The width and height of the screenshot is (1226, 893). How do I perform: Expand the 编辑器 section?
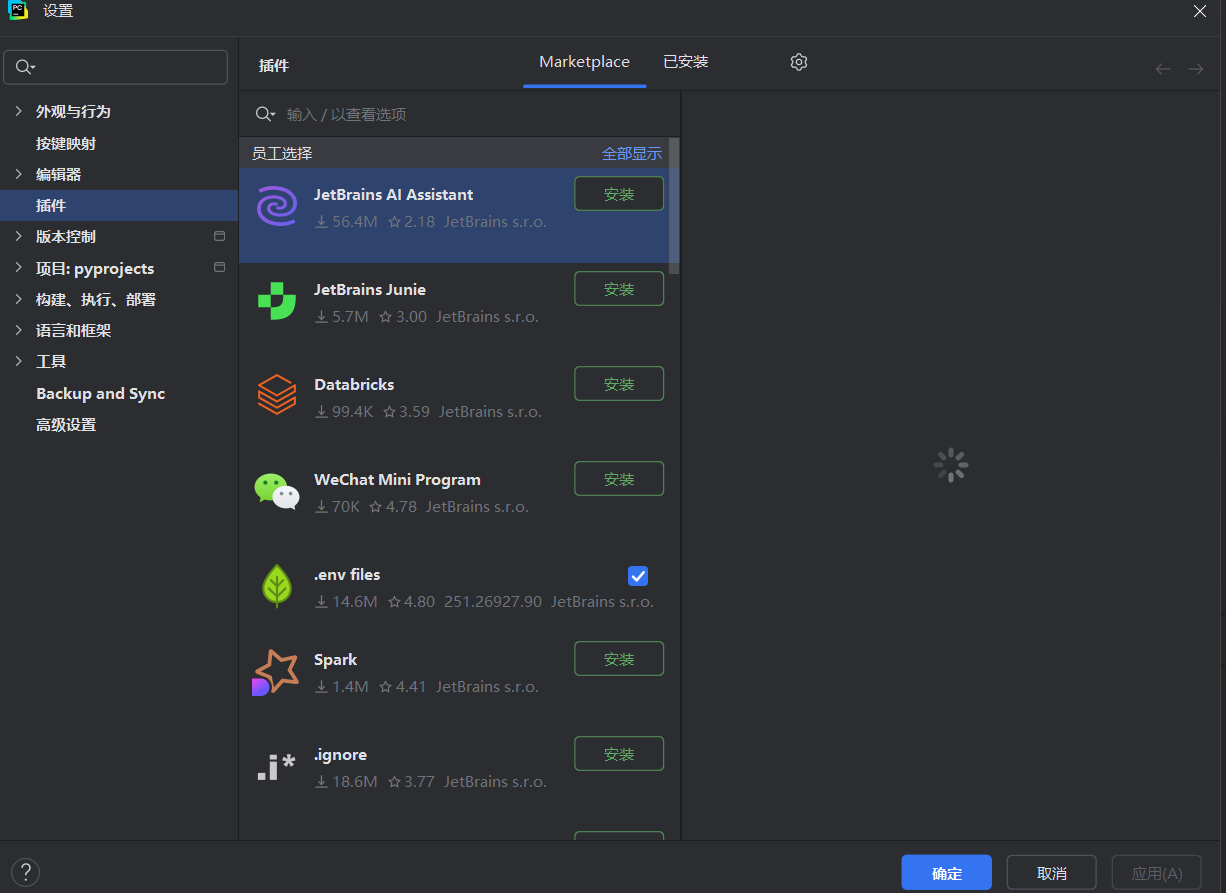pos(18,174)
